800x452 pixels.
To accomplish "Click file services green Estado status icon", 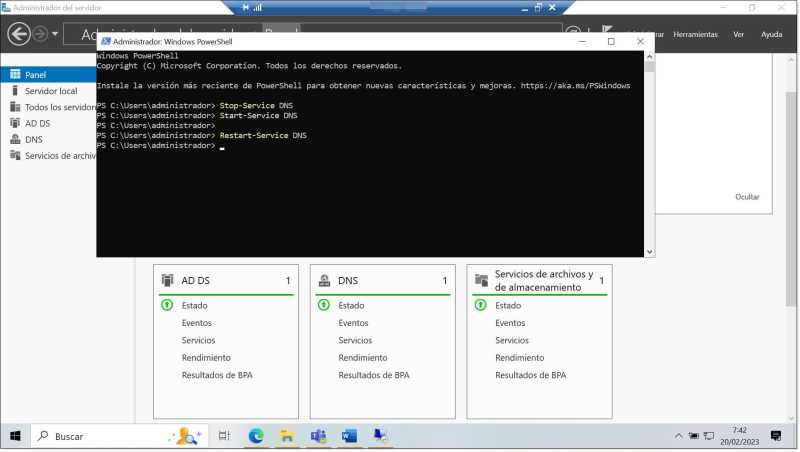I will [x=480, y=305].
